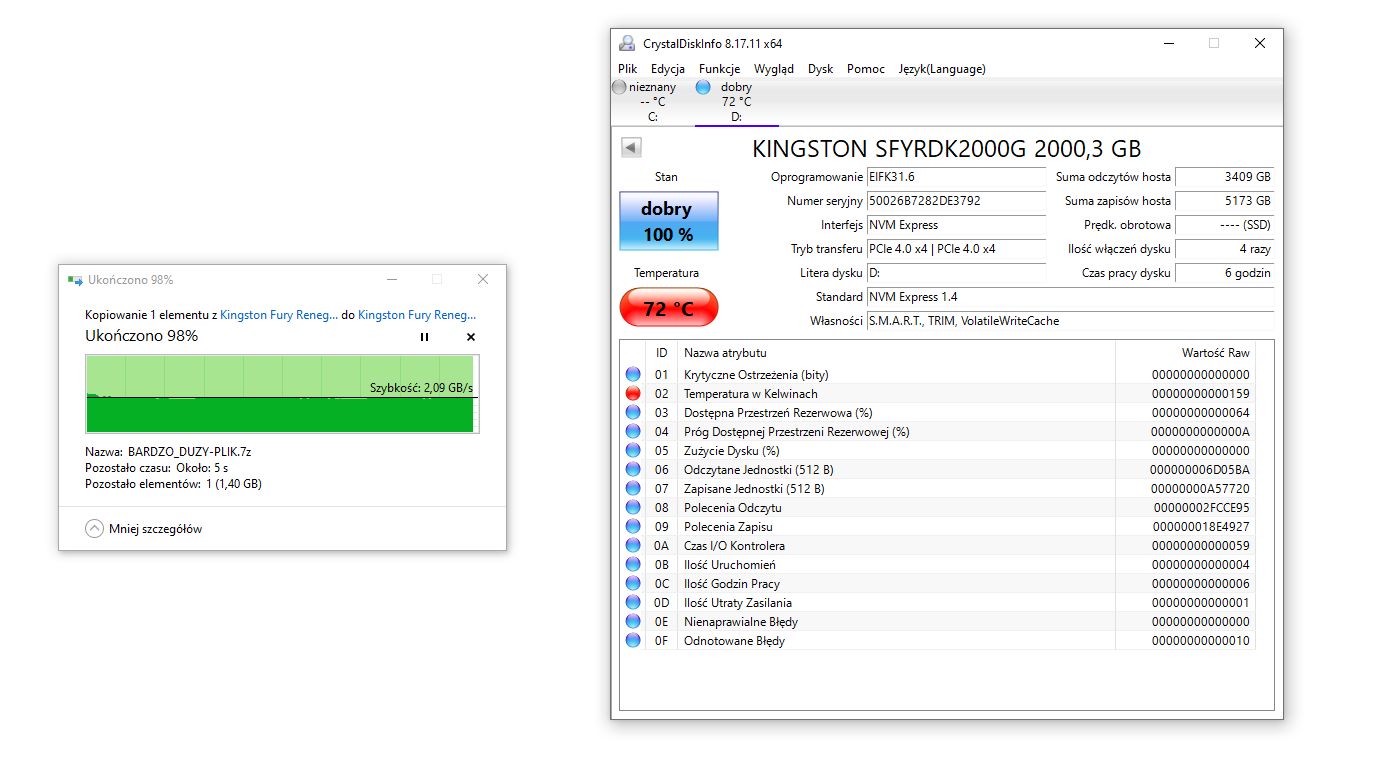The image size is (1380, 770).
Task: Pause the file copy operation
Action: [424, 337]
